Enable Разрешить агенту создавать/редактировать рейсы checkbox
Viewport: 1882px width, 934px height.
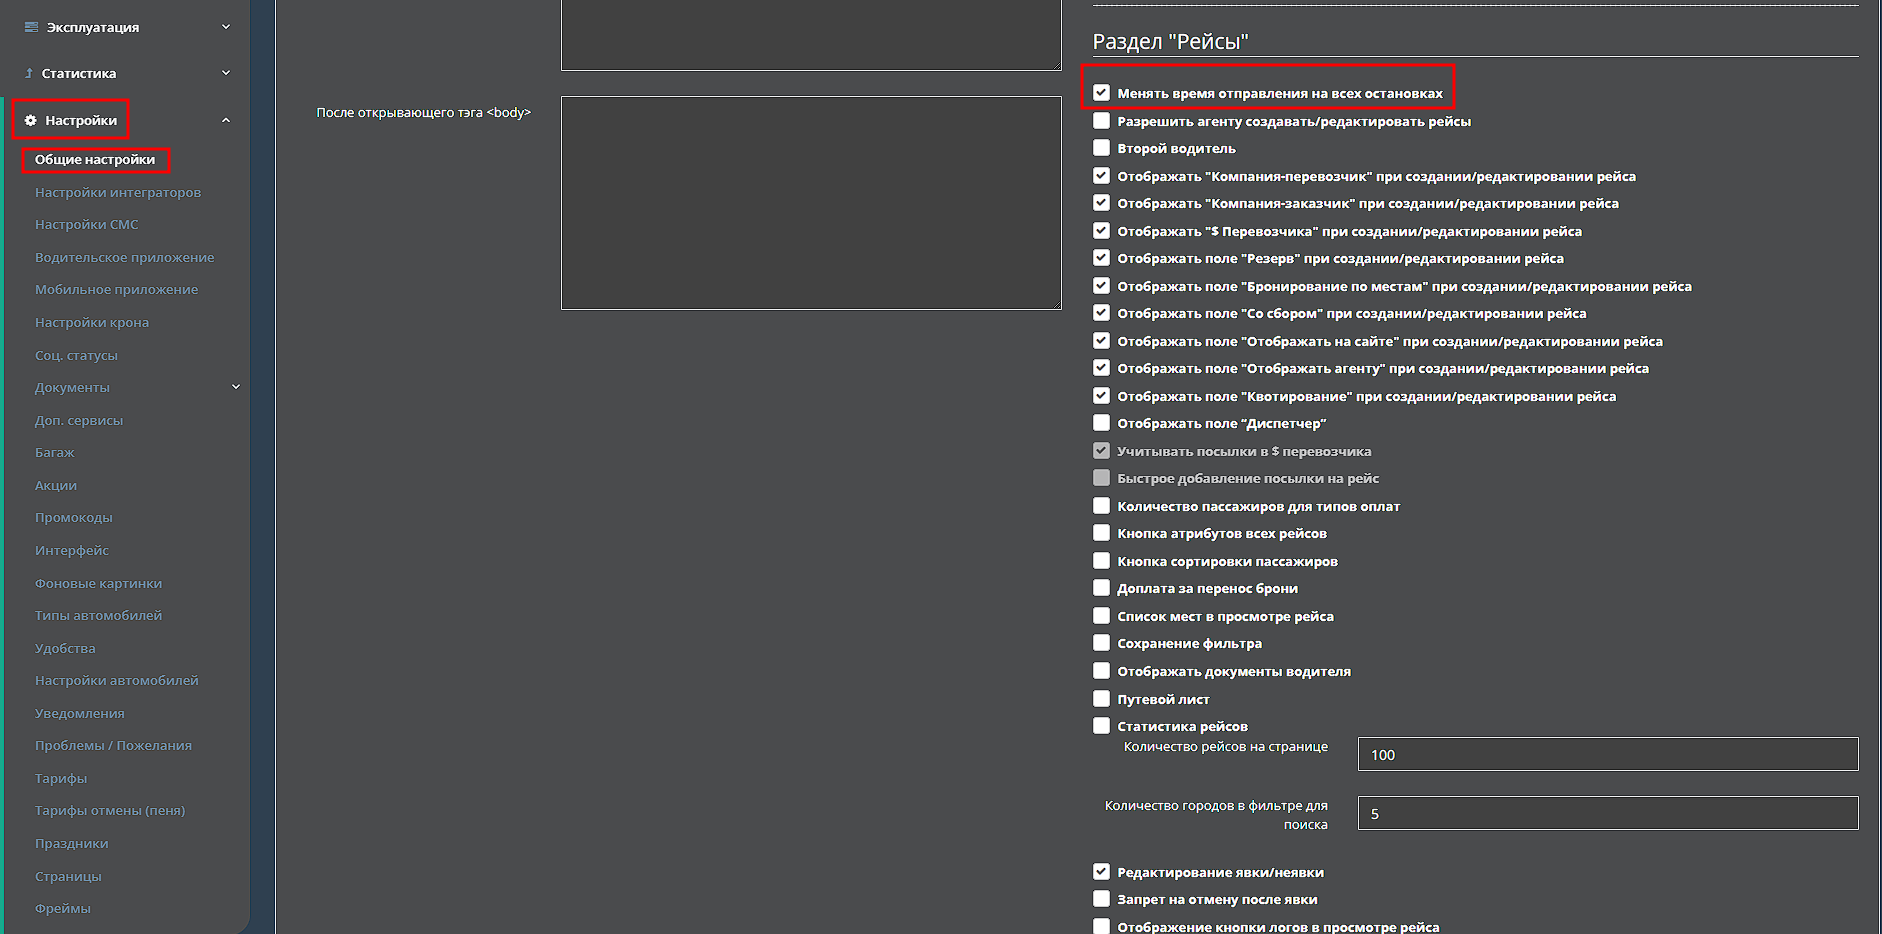point(1101,121)
